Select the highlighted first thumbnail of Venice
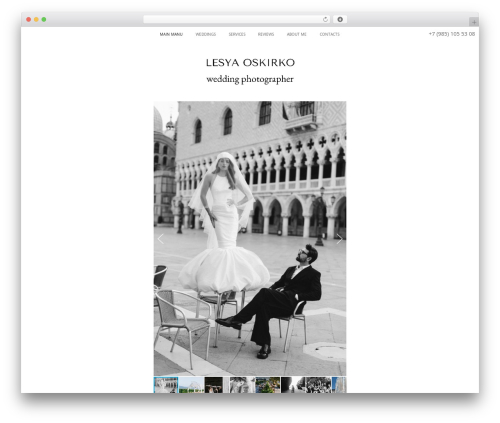 click(x=166, y=385)
